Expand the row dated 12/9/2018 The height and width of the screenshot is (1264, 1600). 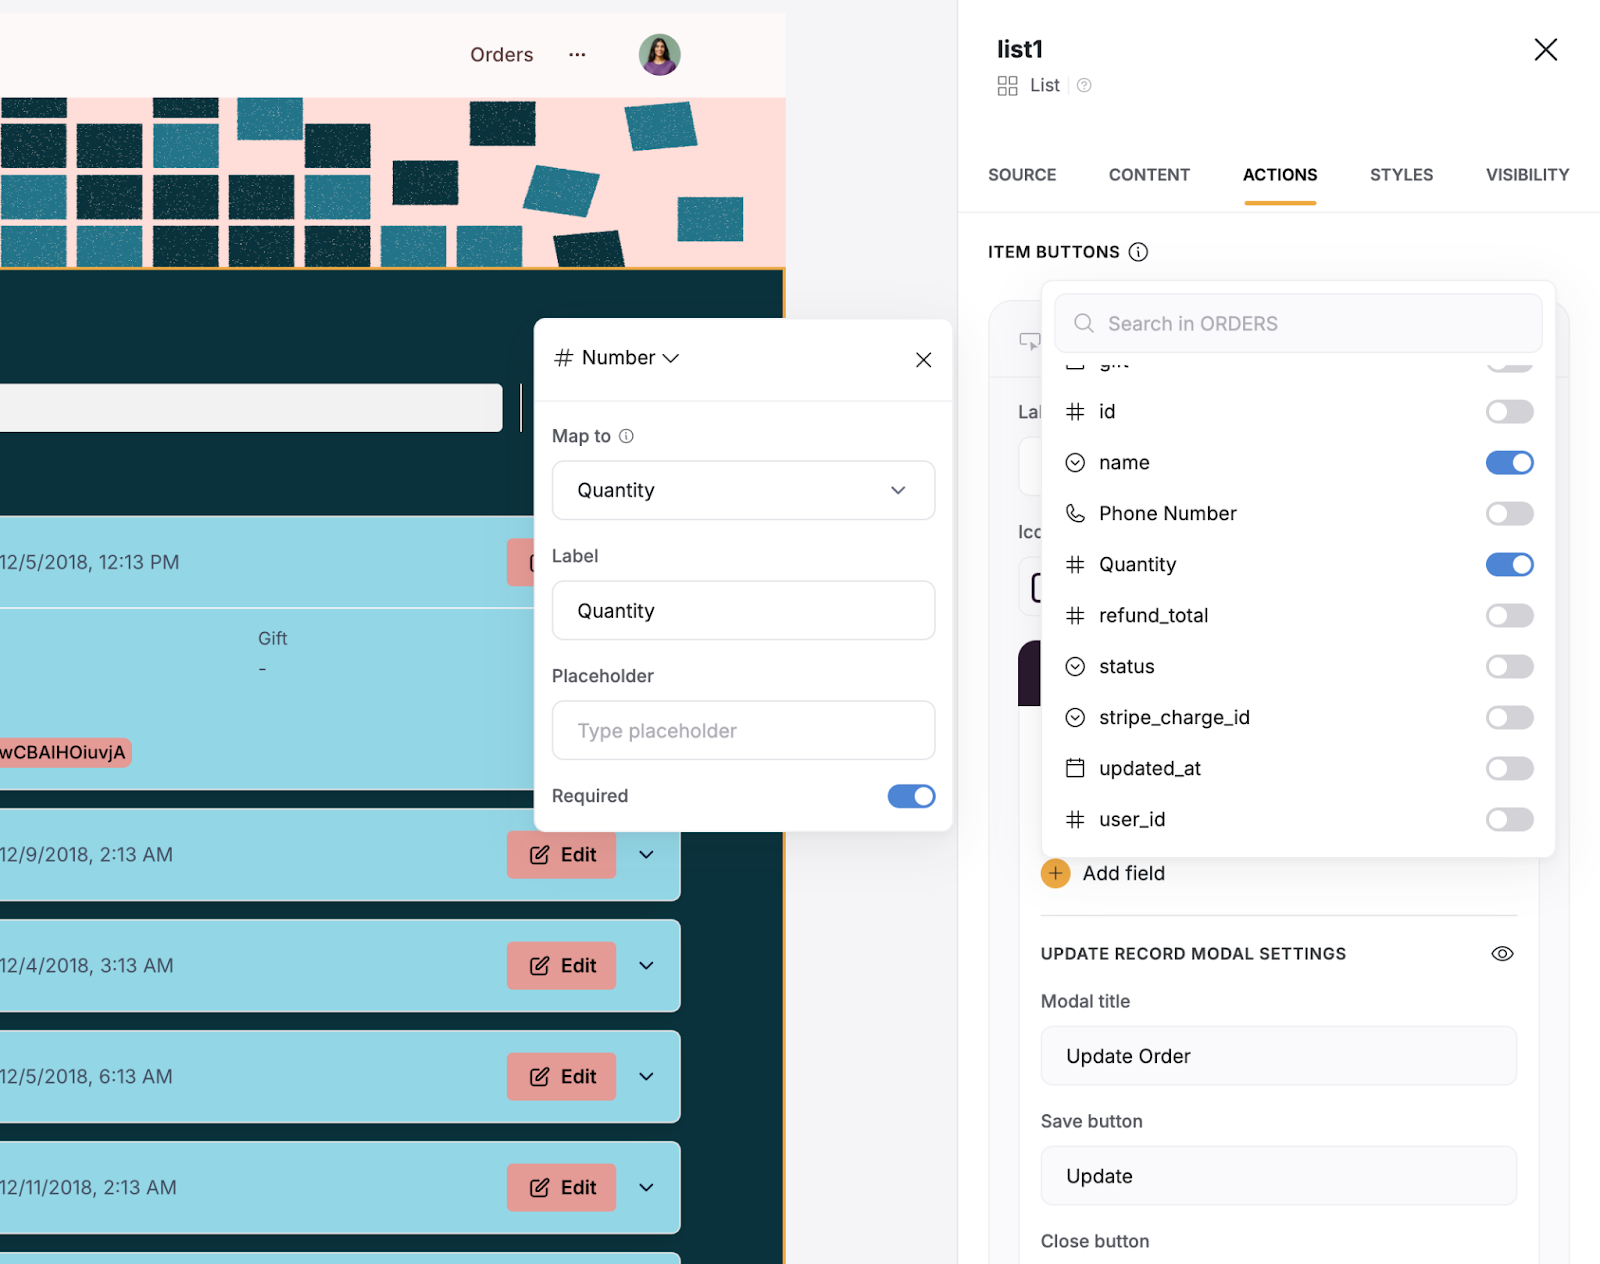tap(647, 855)
